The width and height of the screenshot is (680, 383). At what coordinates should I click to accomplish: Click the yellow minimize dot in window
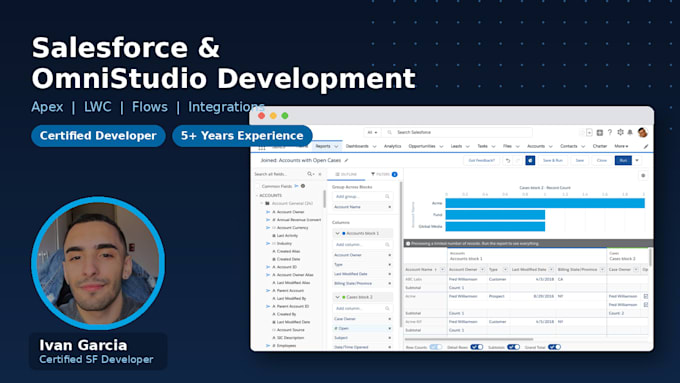click(x=273, y=116)
